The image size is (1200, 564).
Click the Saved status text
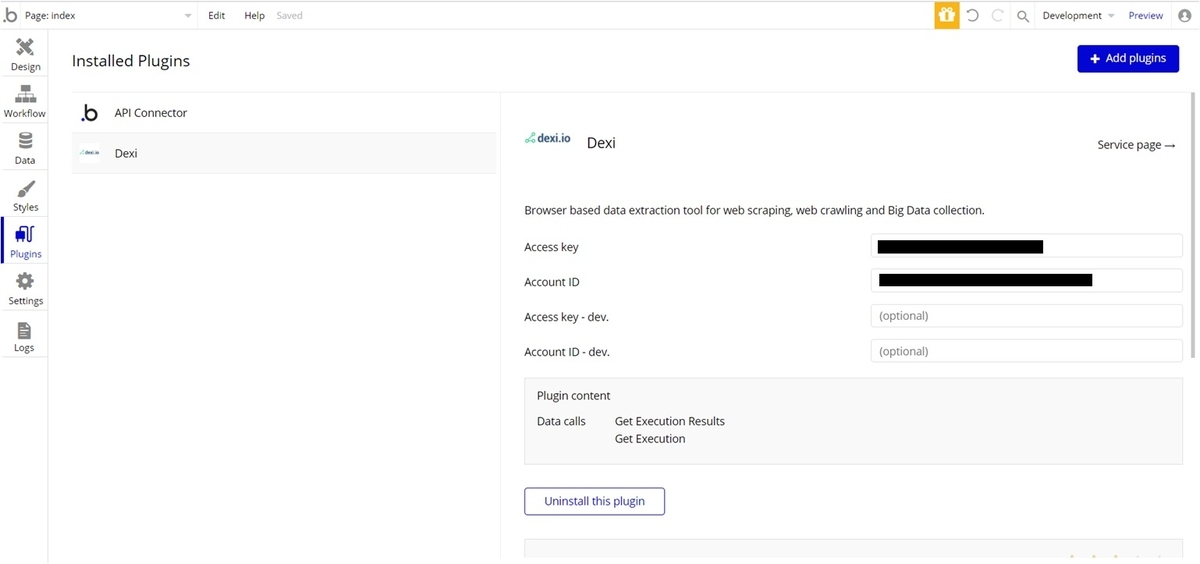pos(289,16)
